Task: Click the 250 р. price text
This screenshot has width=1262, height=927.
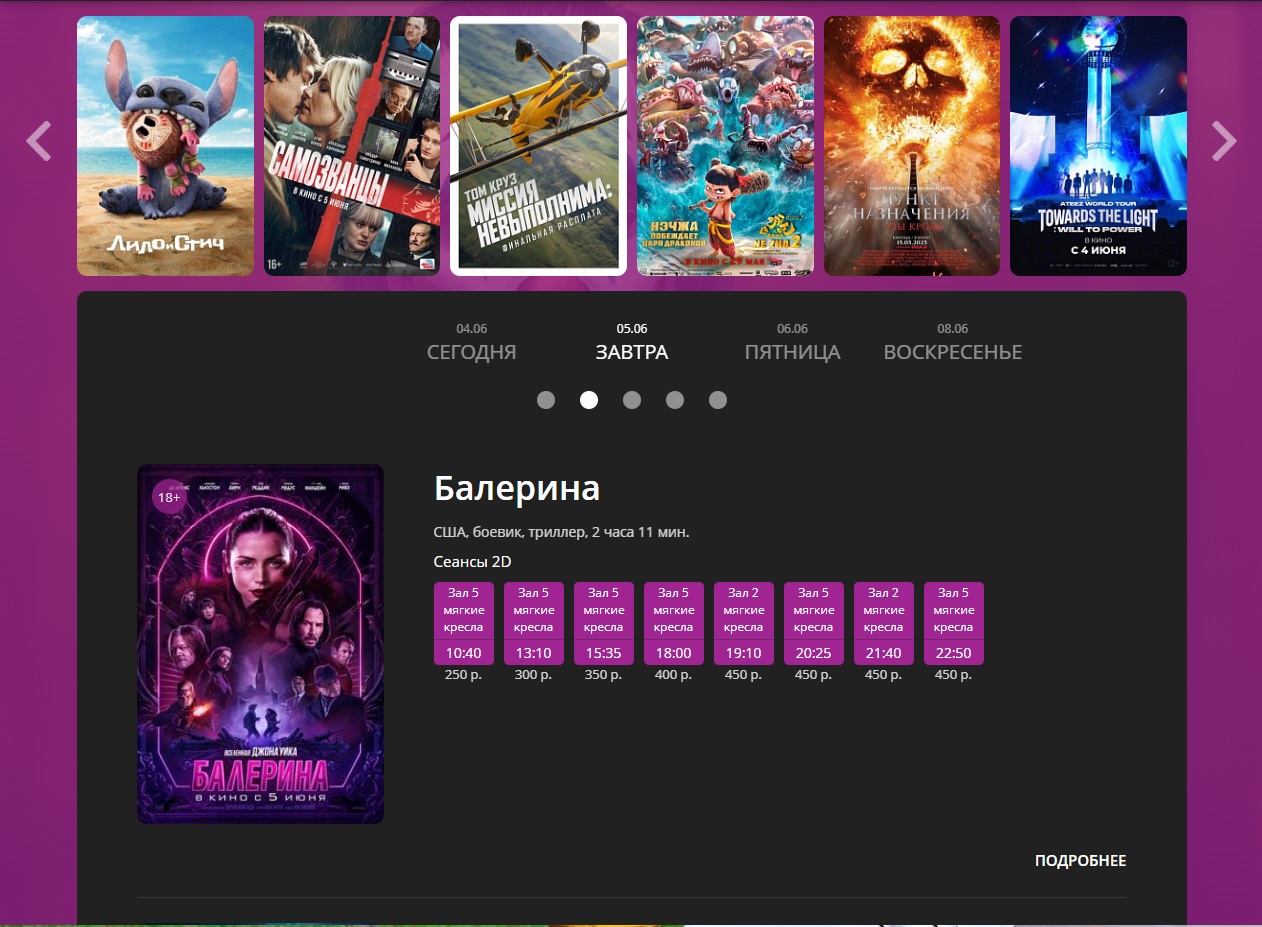Action: [x=464, y=675]
